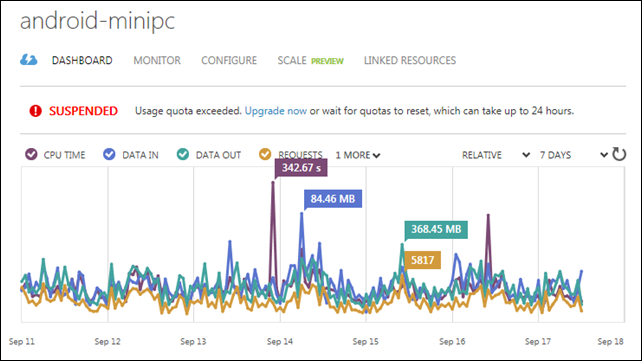Open the mobile service quickstart cloud icon

(x=29, y=60)
